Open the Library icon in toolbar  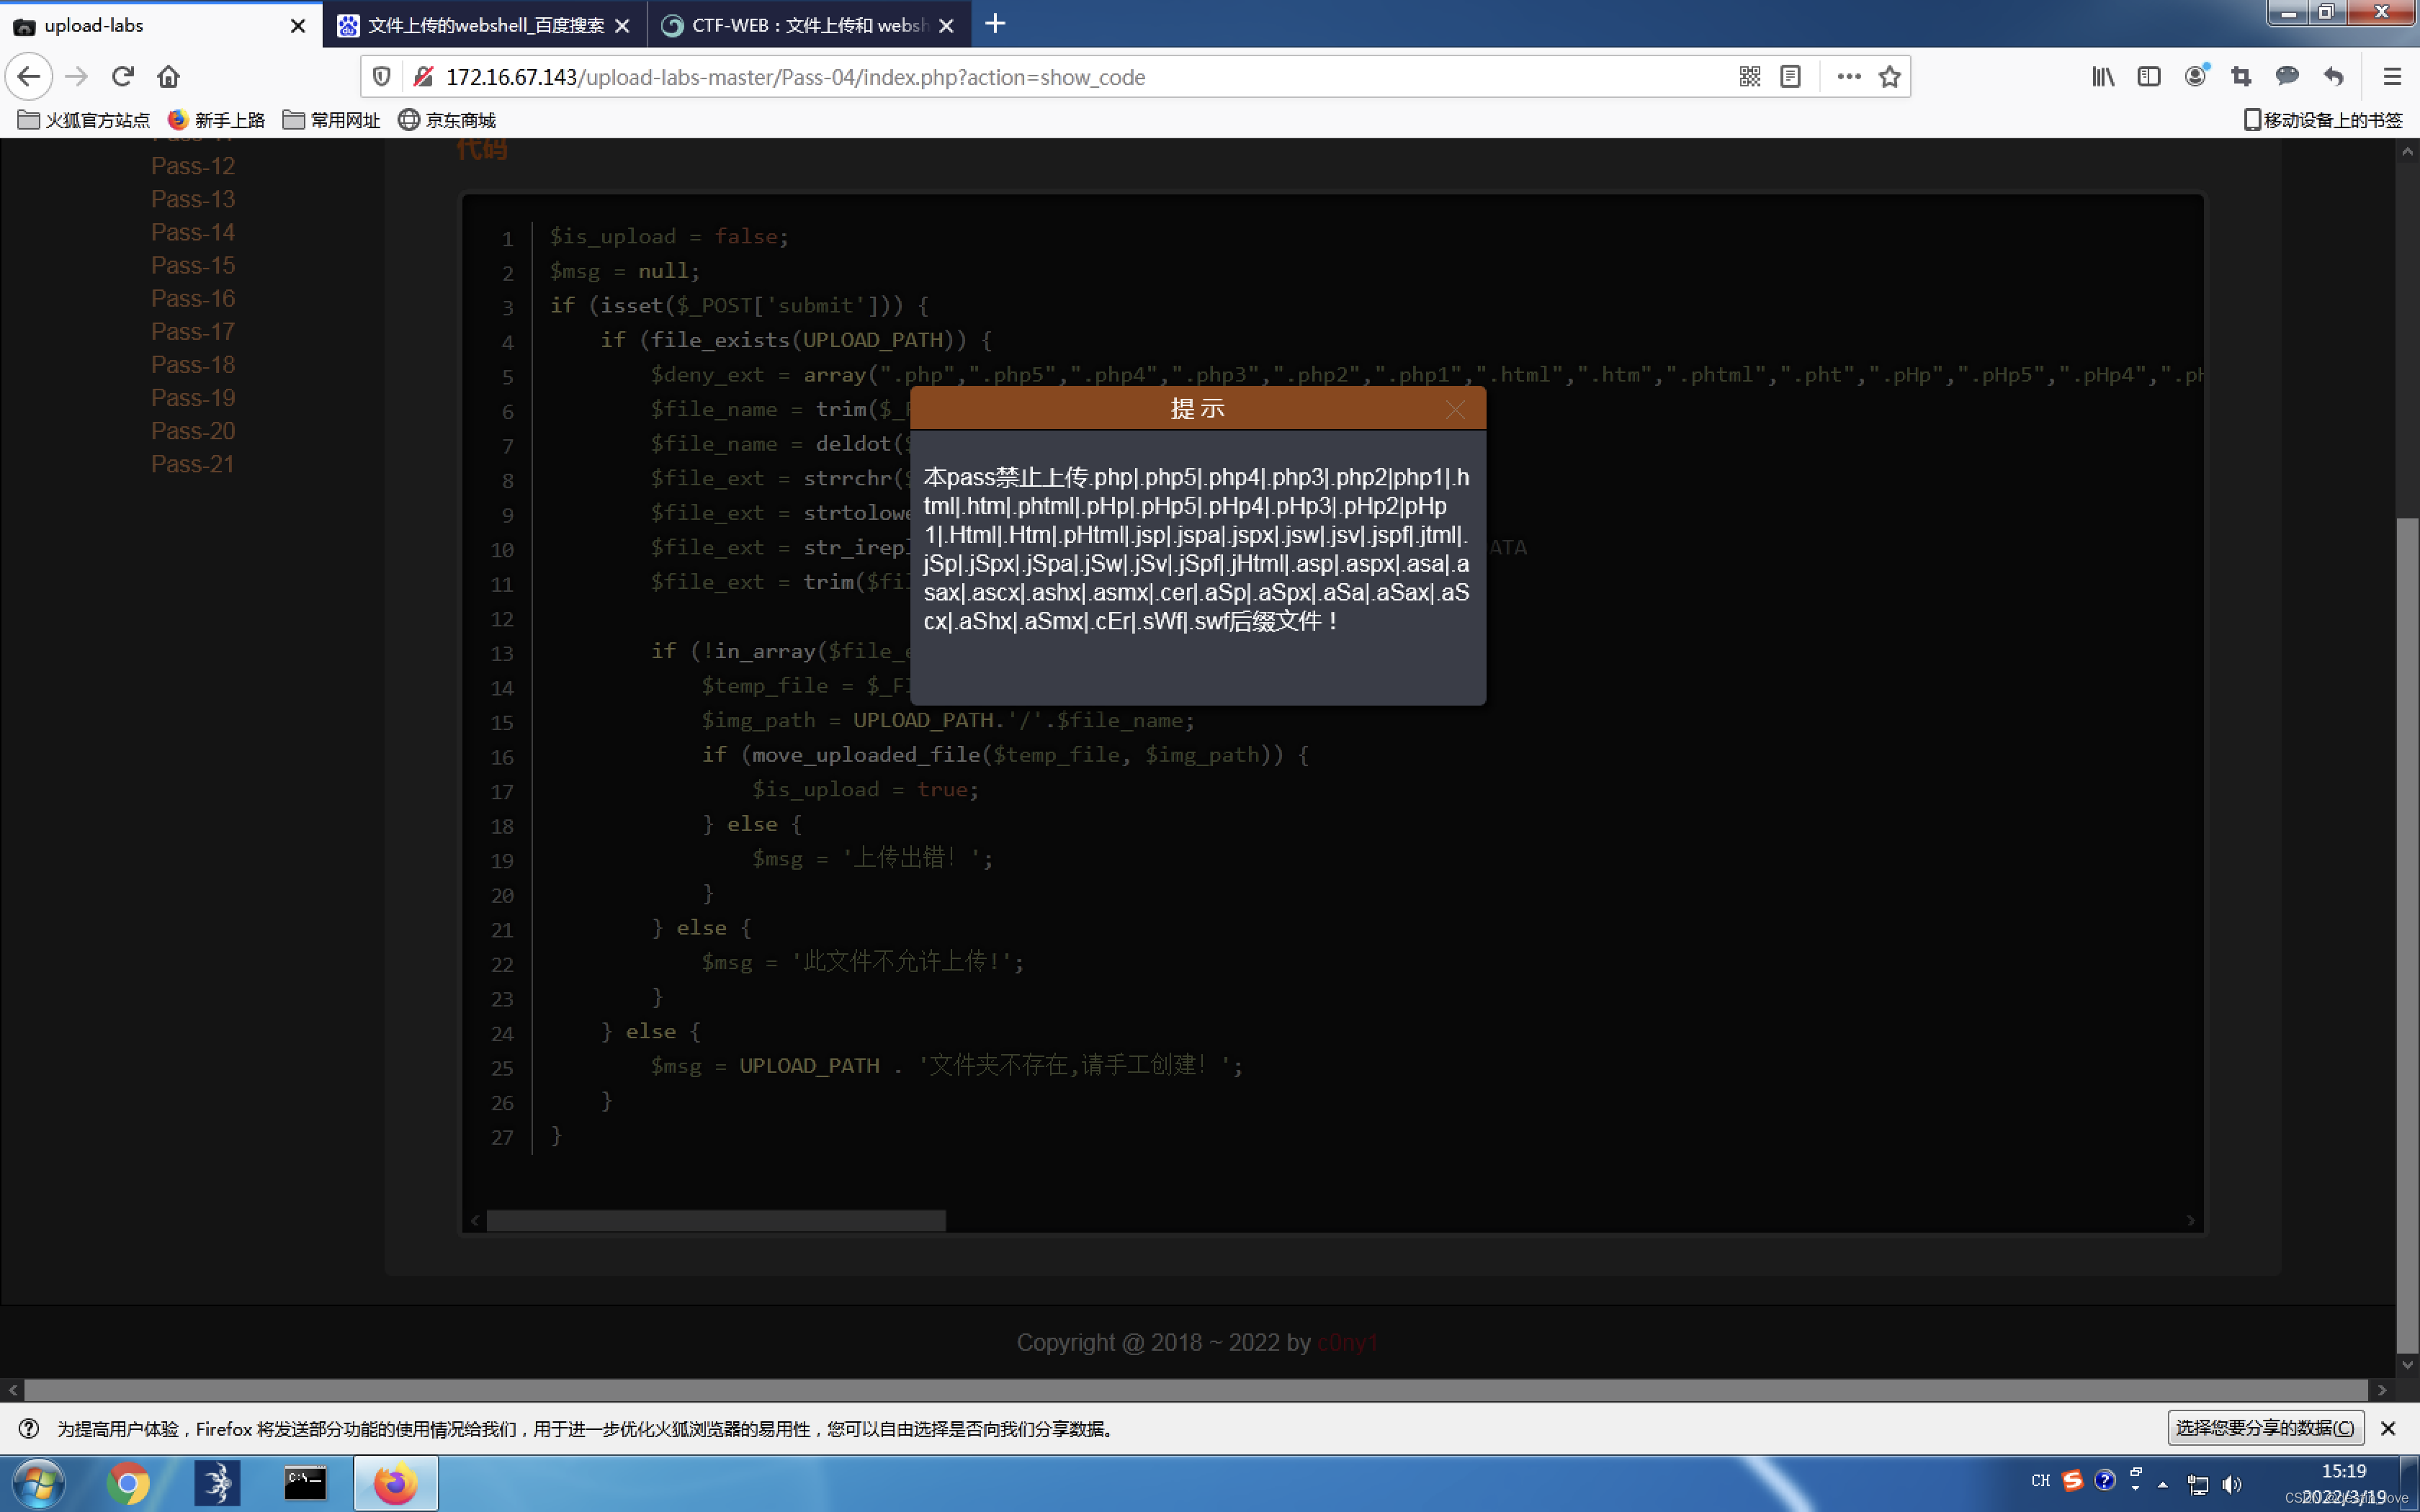pos(2102,77)
